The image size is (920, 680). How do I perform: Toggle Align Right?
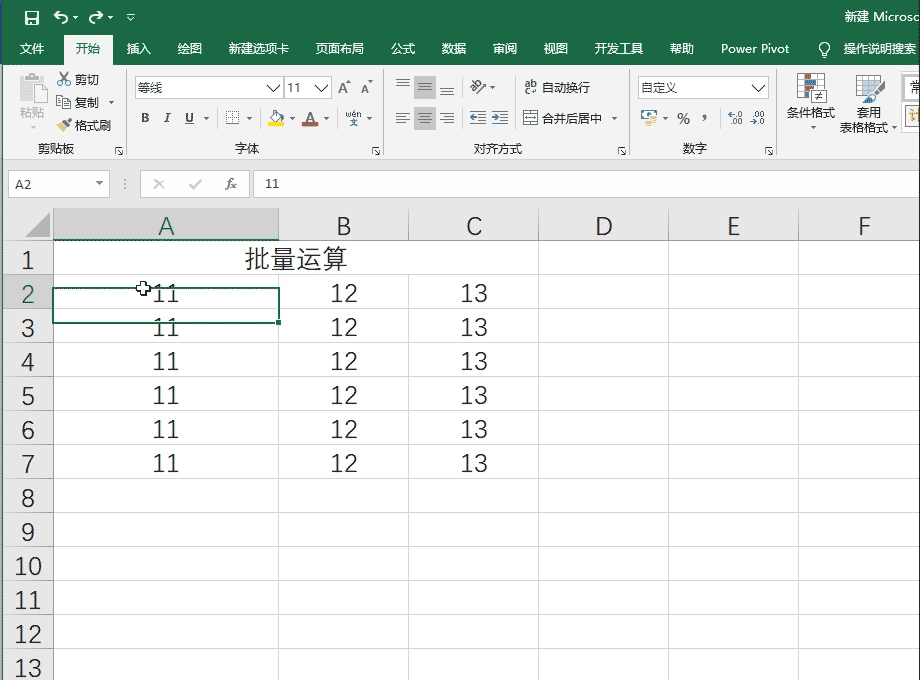[x=447, y=119]
